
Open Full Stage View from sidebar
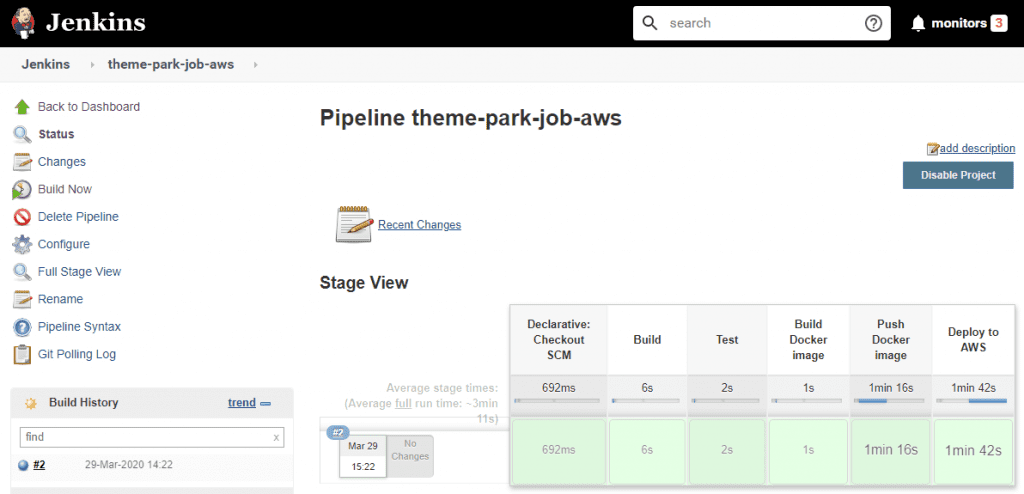click(79, 272)
